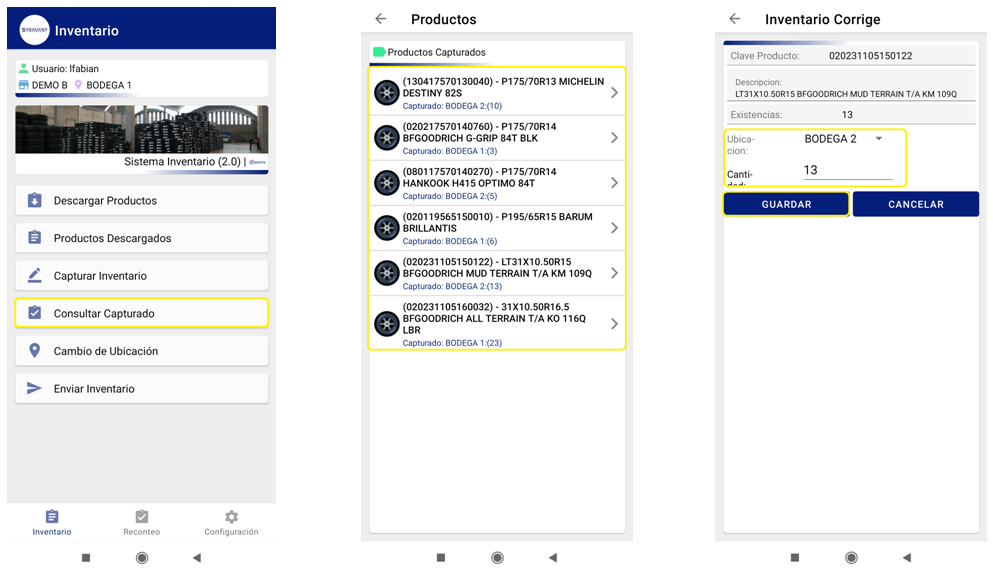This screenshot has height=577, width=993.
Task: Click the 'Capturado: BODEGA 2:(10)' text
Action: tap(452, 106)
